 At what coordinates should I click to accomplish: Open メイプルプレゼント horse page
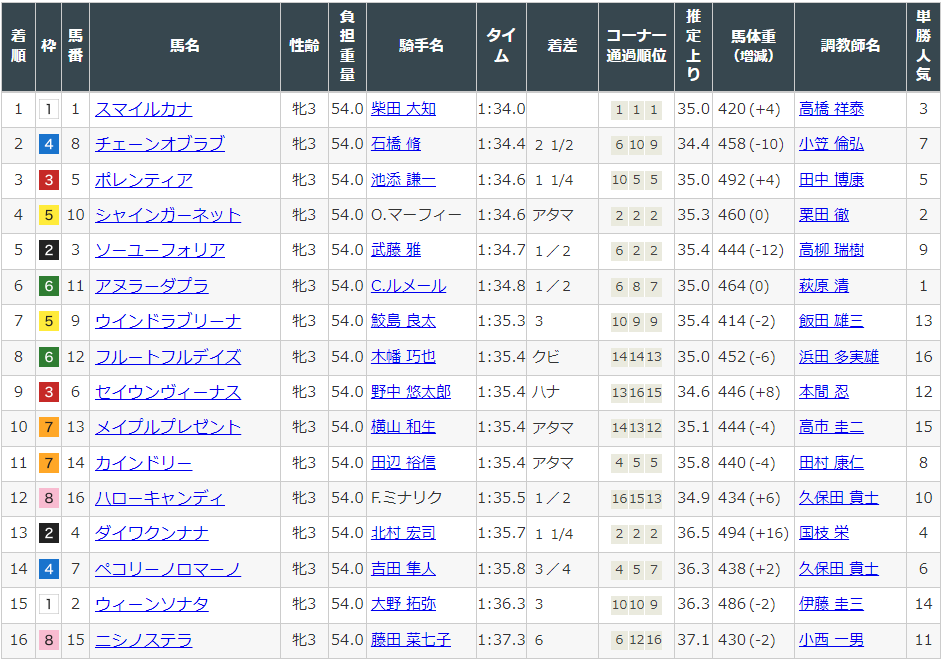(x=168, y=427)
